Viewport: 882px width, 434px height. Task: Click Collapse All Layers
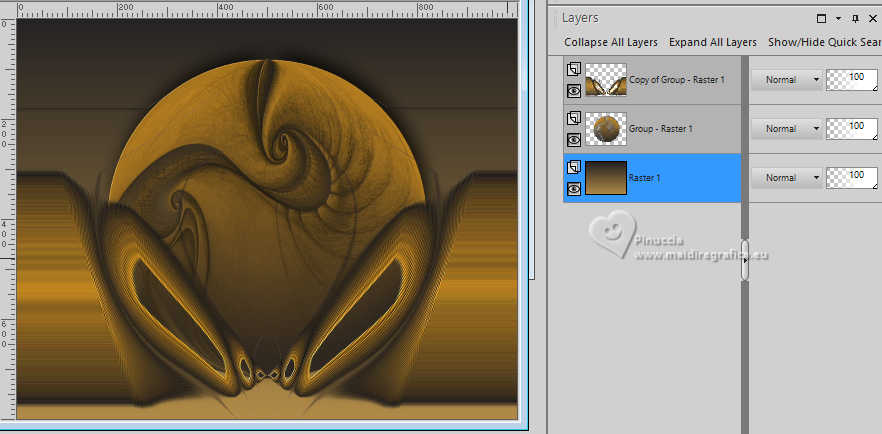[611, 42]
